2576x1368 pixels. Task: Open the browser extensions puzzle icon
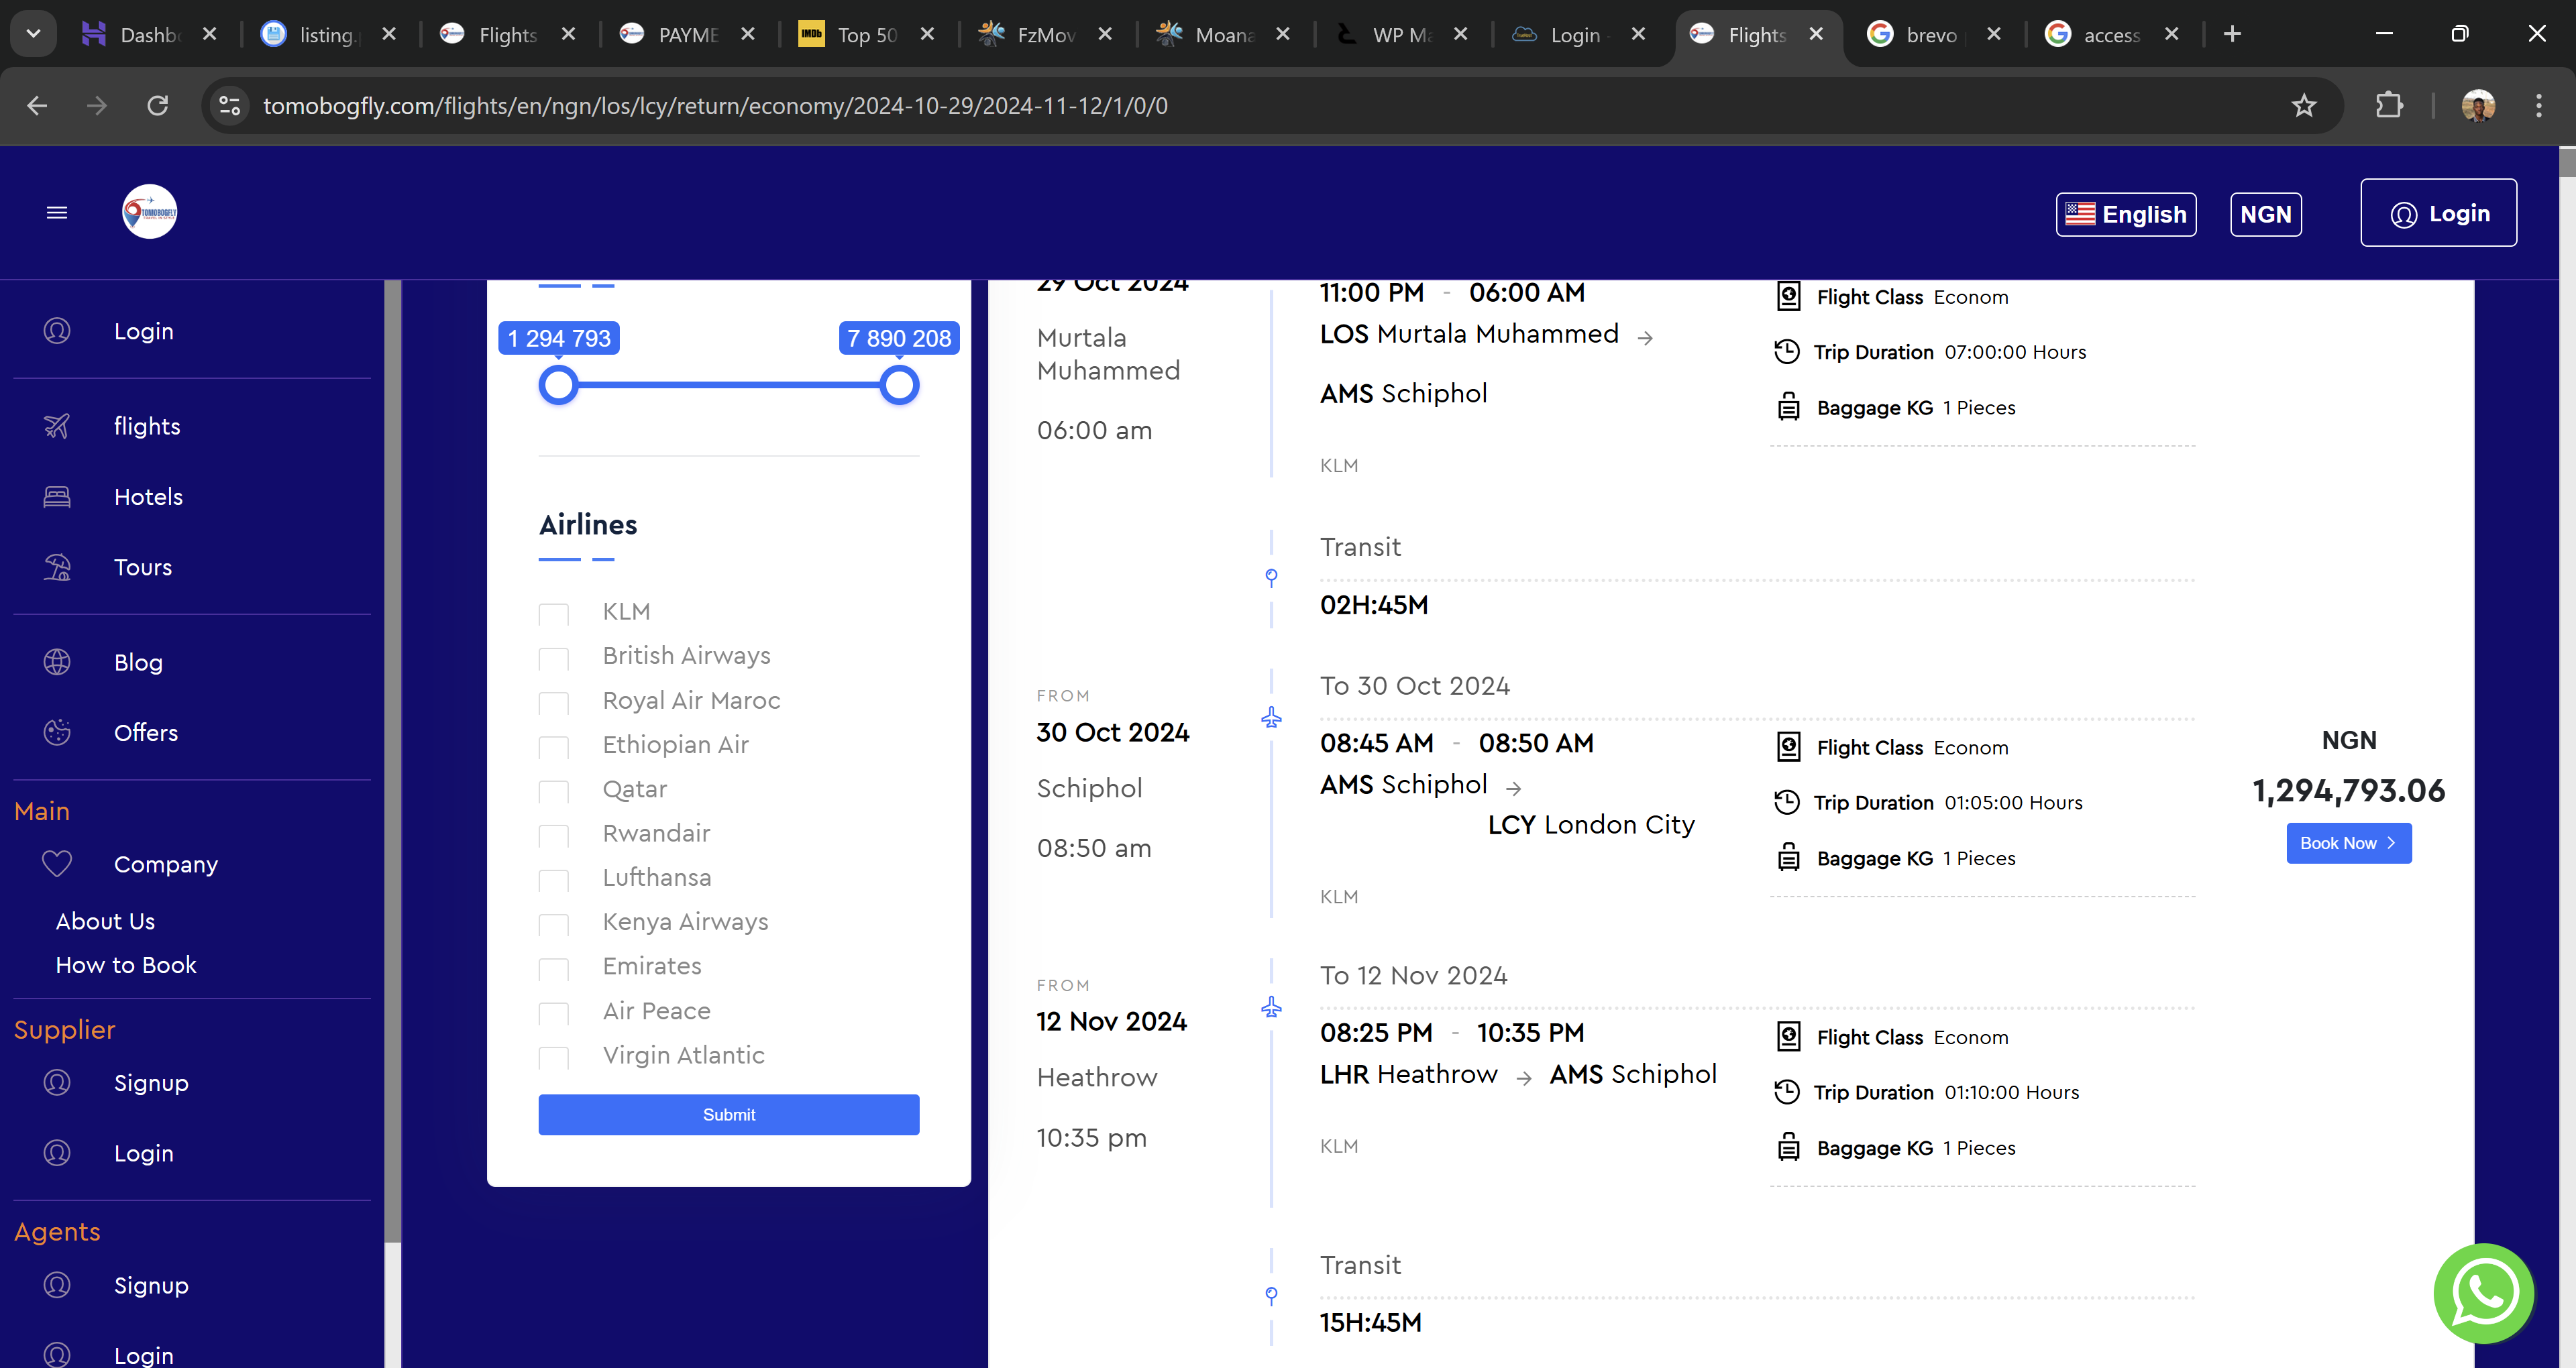2389,106
